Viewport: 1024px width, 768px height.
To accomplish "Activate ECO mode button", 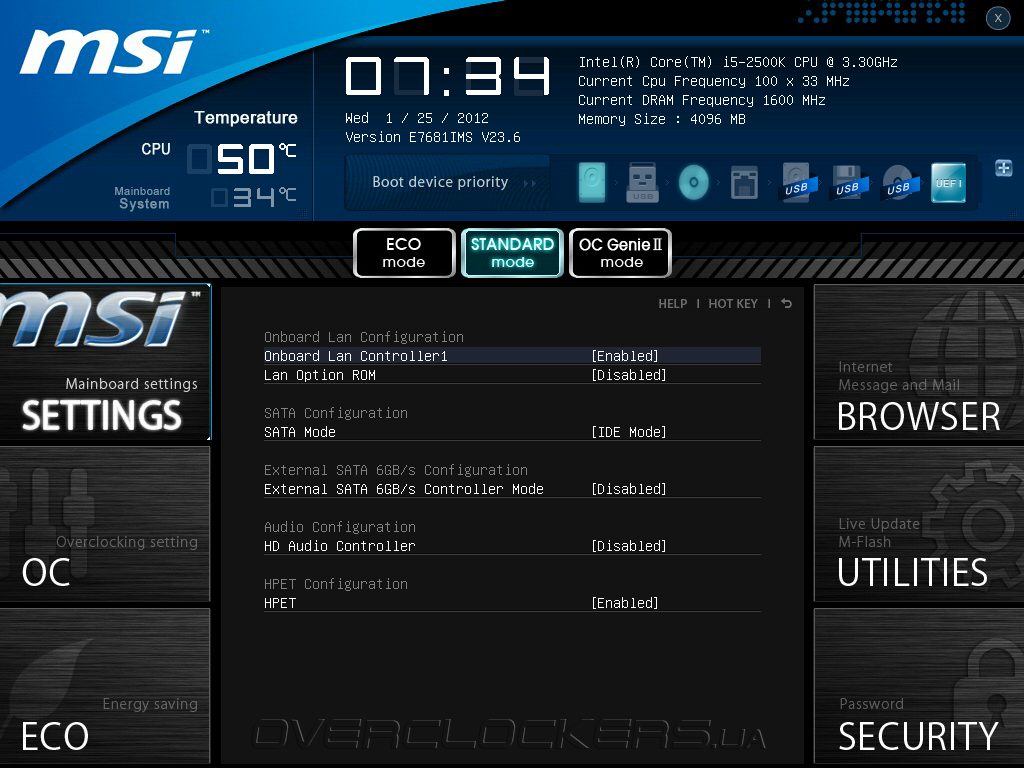I will (404, 253).
